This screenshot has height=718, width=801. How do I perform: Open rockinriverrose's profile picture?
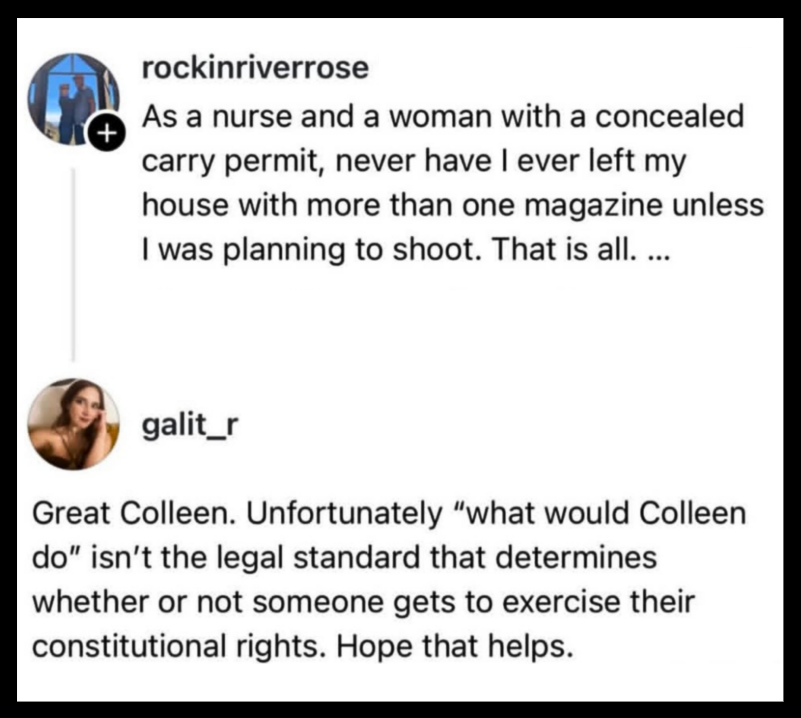click(x=74, y=99)
